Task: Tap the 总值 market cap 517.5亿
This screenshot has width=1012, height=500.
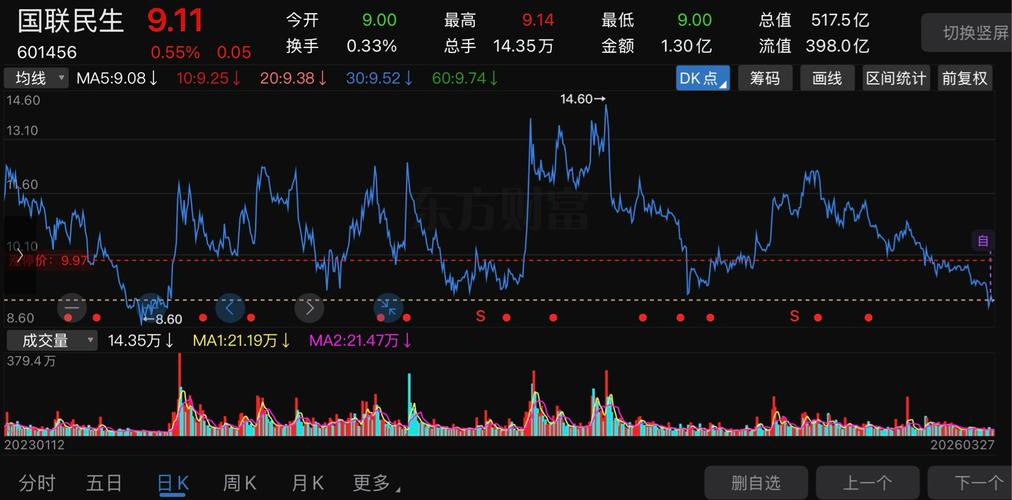Action: tap(840, 20)
